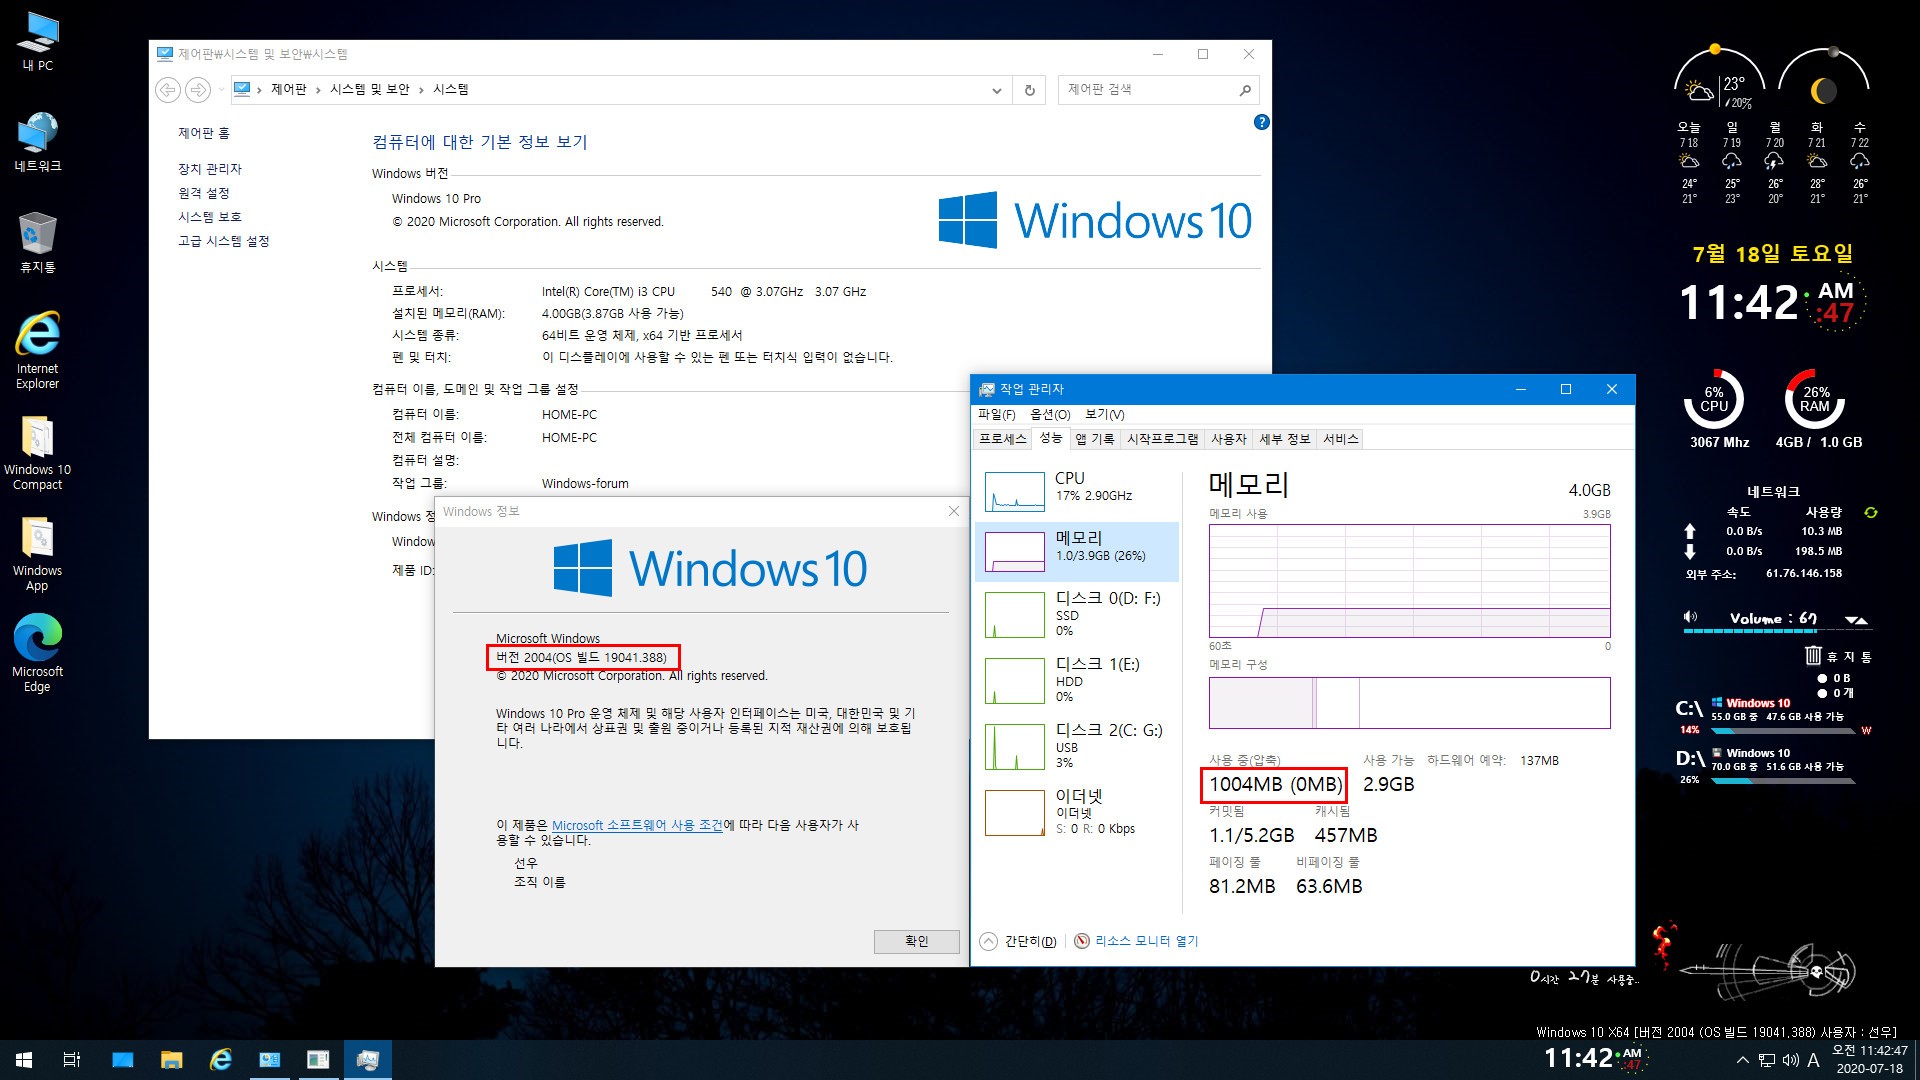Click the Start button on taskbar
Viewport: 1920px width, 1080px height.
tap(24, 1060)
